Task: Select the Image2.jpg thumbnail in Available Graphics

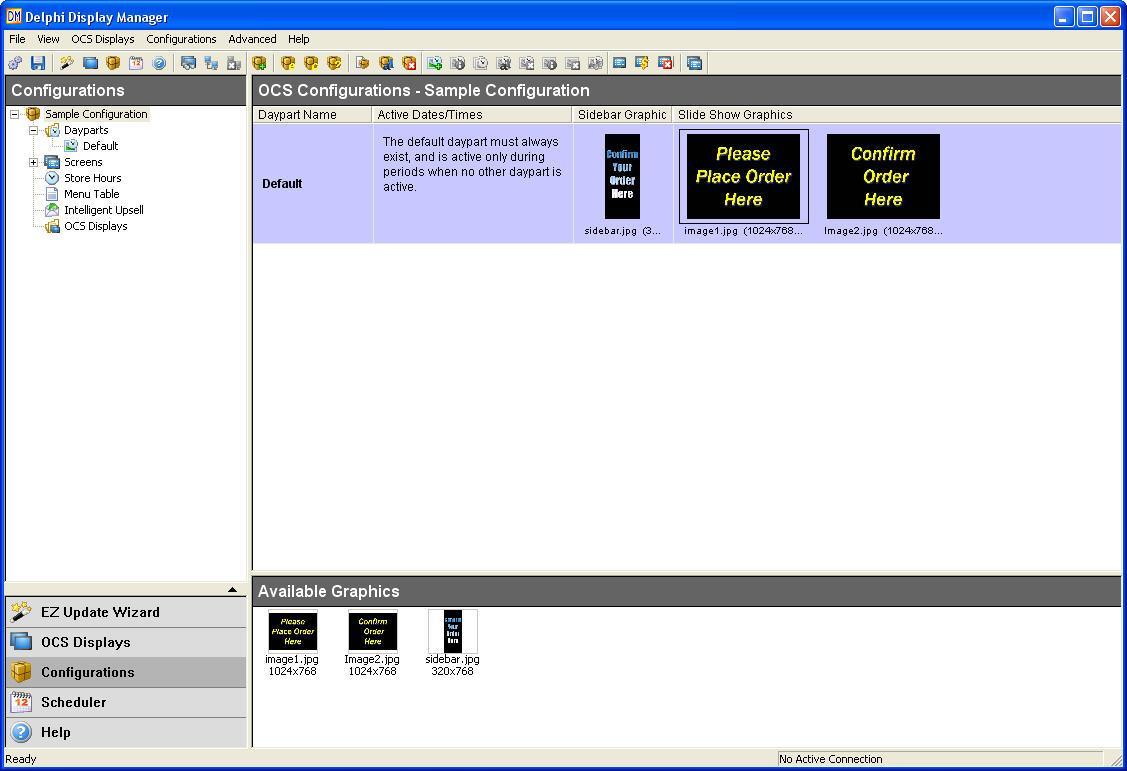Action: (x=372, y=631)
